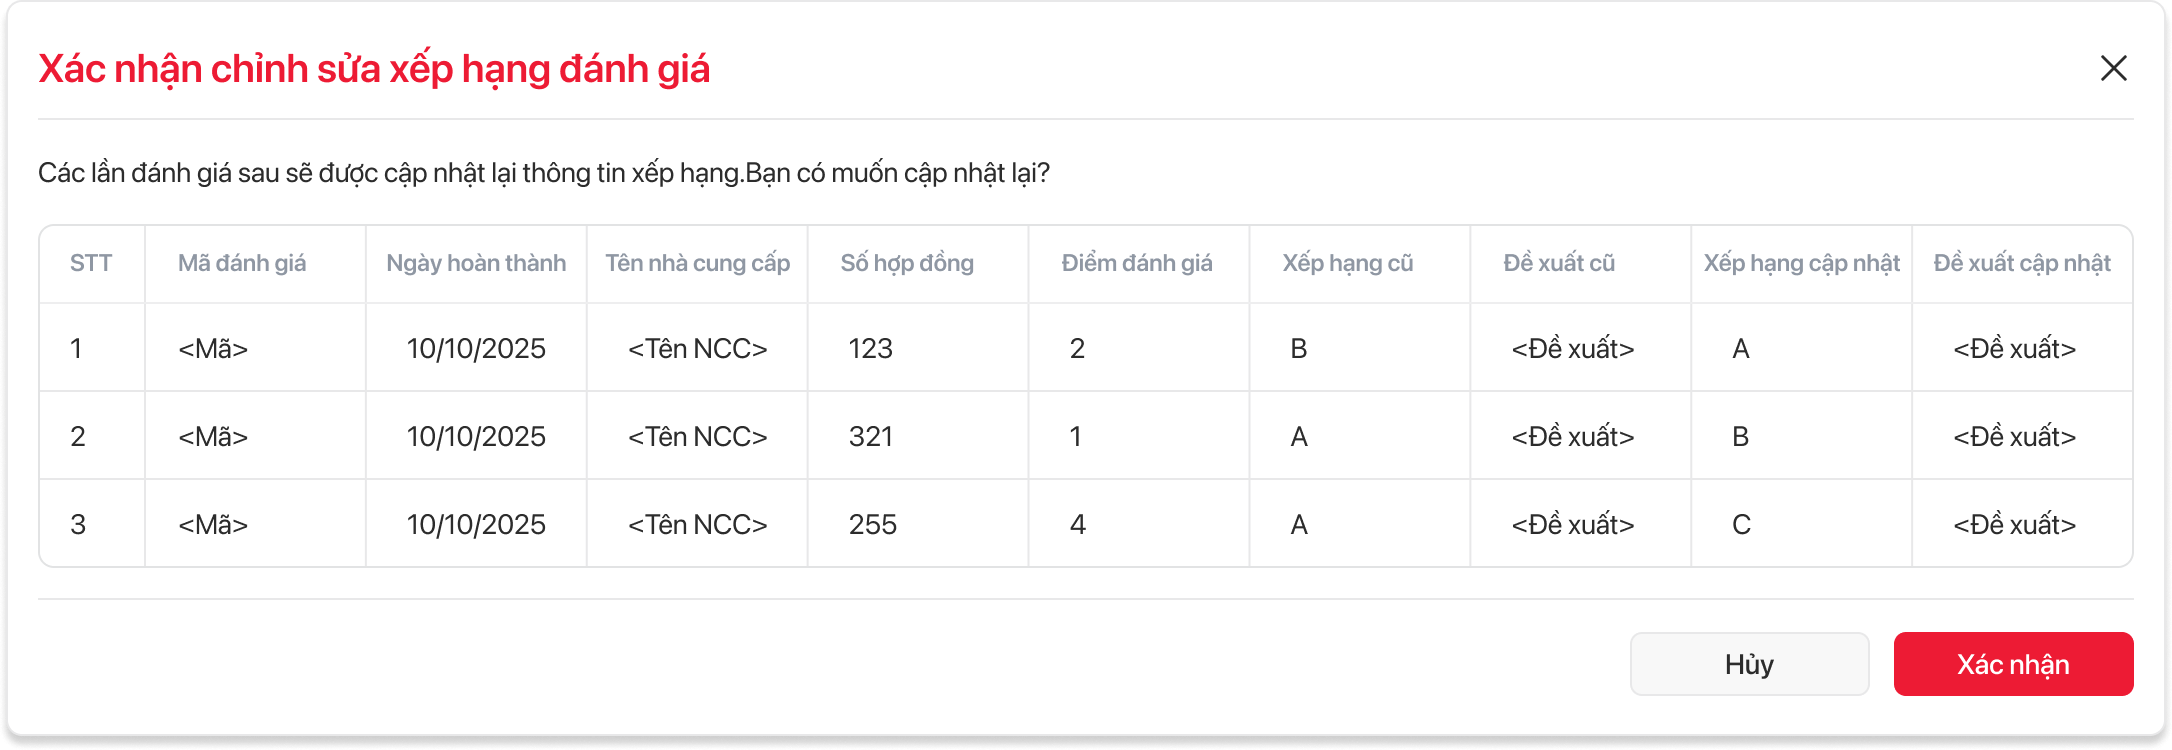The width and height of the screenshot is (2172, 750).
Task: Select the Xếp hạng cập nhật header
Action: 1801,263
